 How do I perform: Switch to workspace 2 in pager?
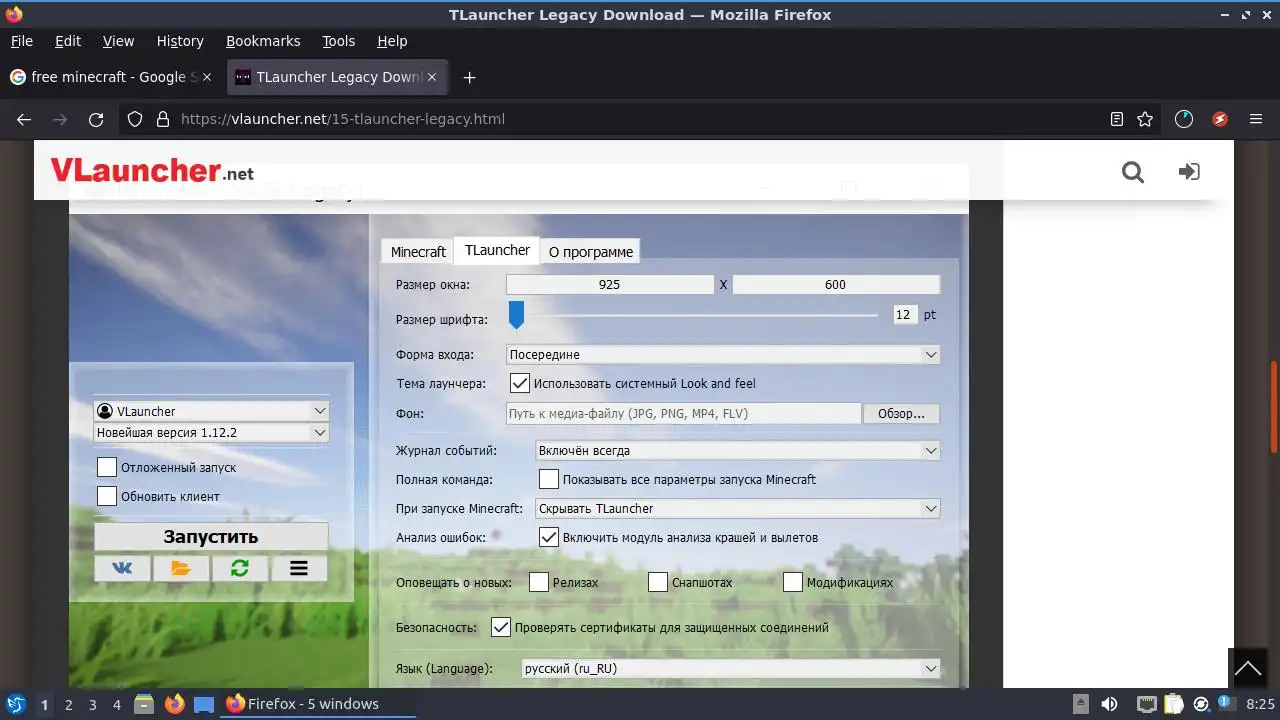coord(68,704)
